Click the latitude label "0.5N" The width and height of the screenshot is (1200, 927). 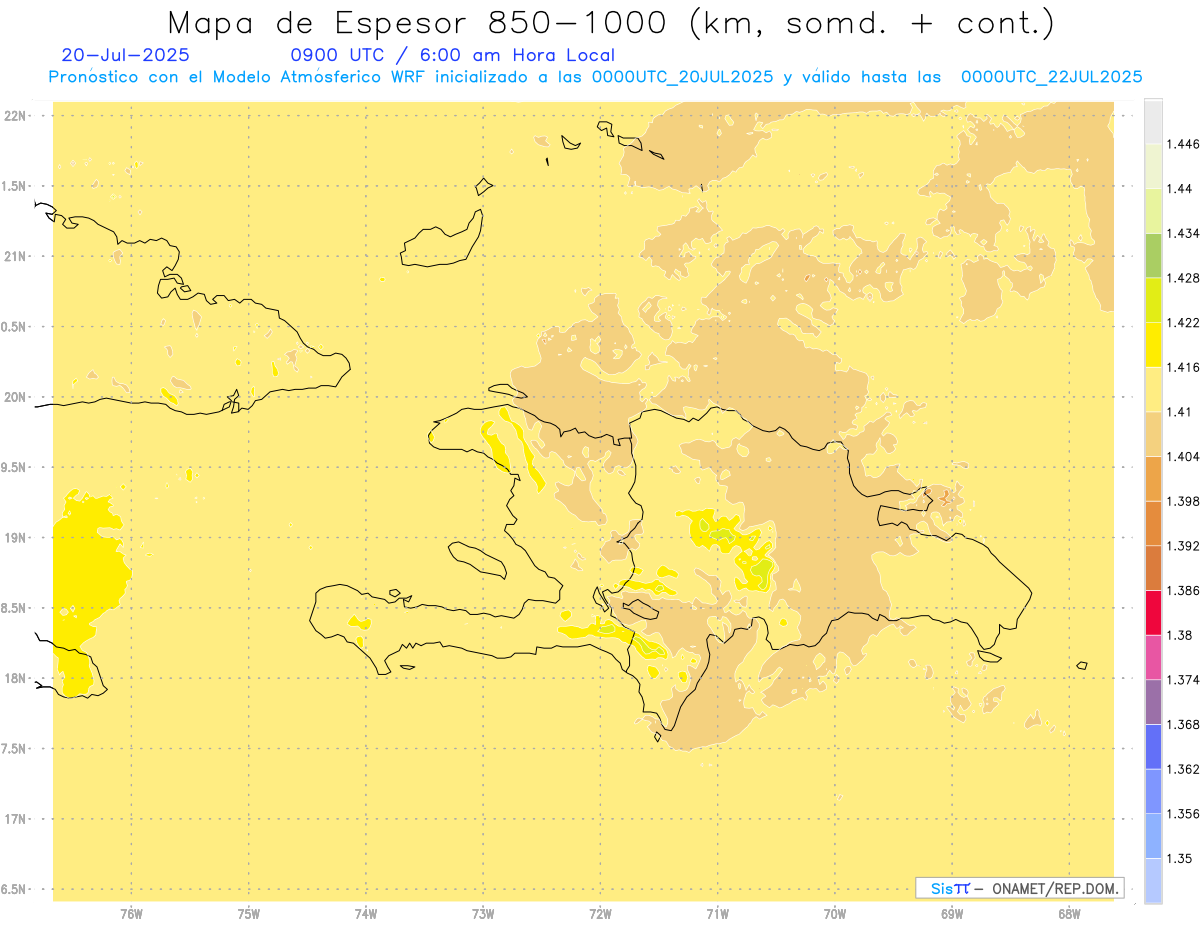[x=14, y=327]
